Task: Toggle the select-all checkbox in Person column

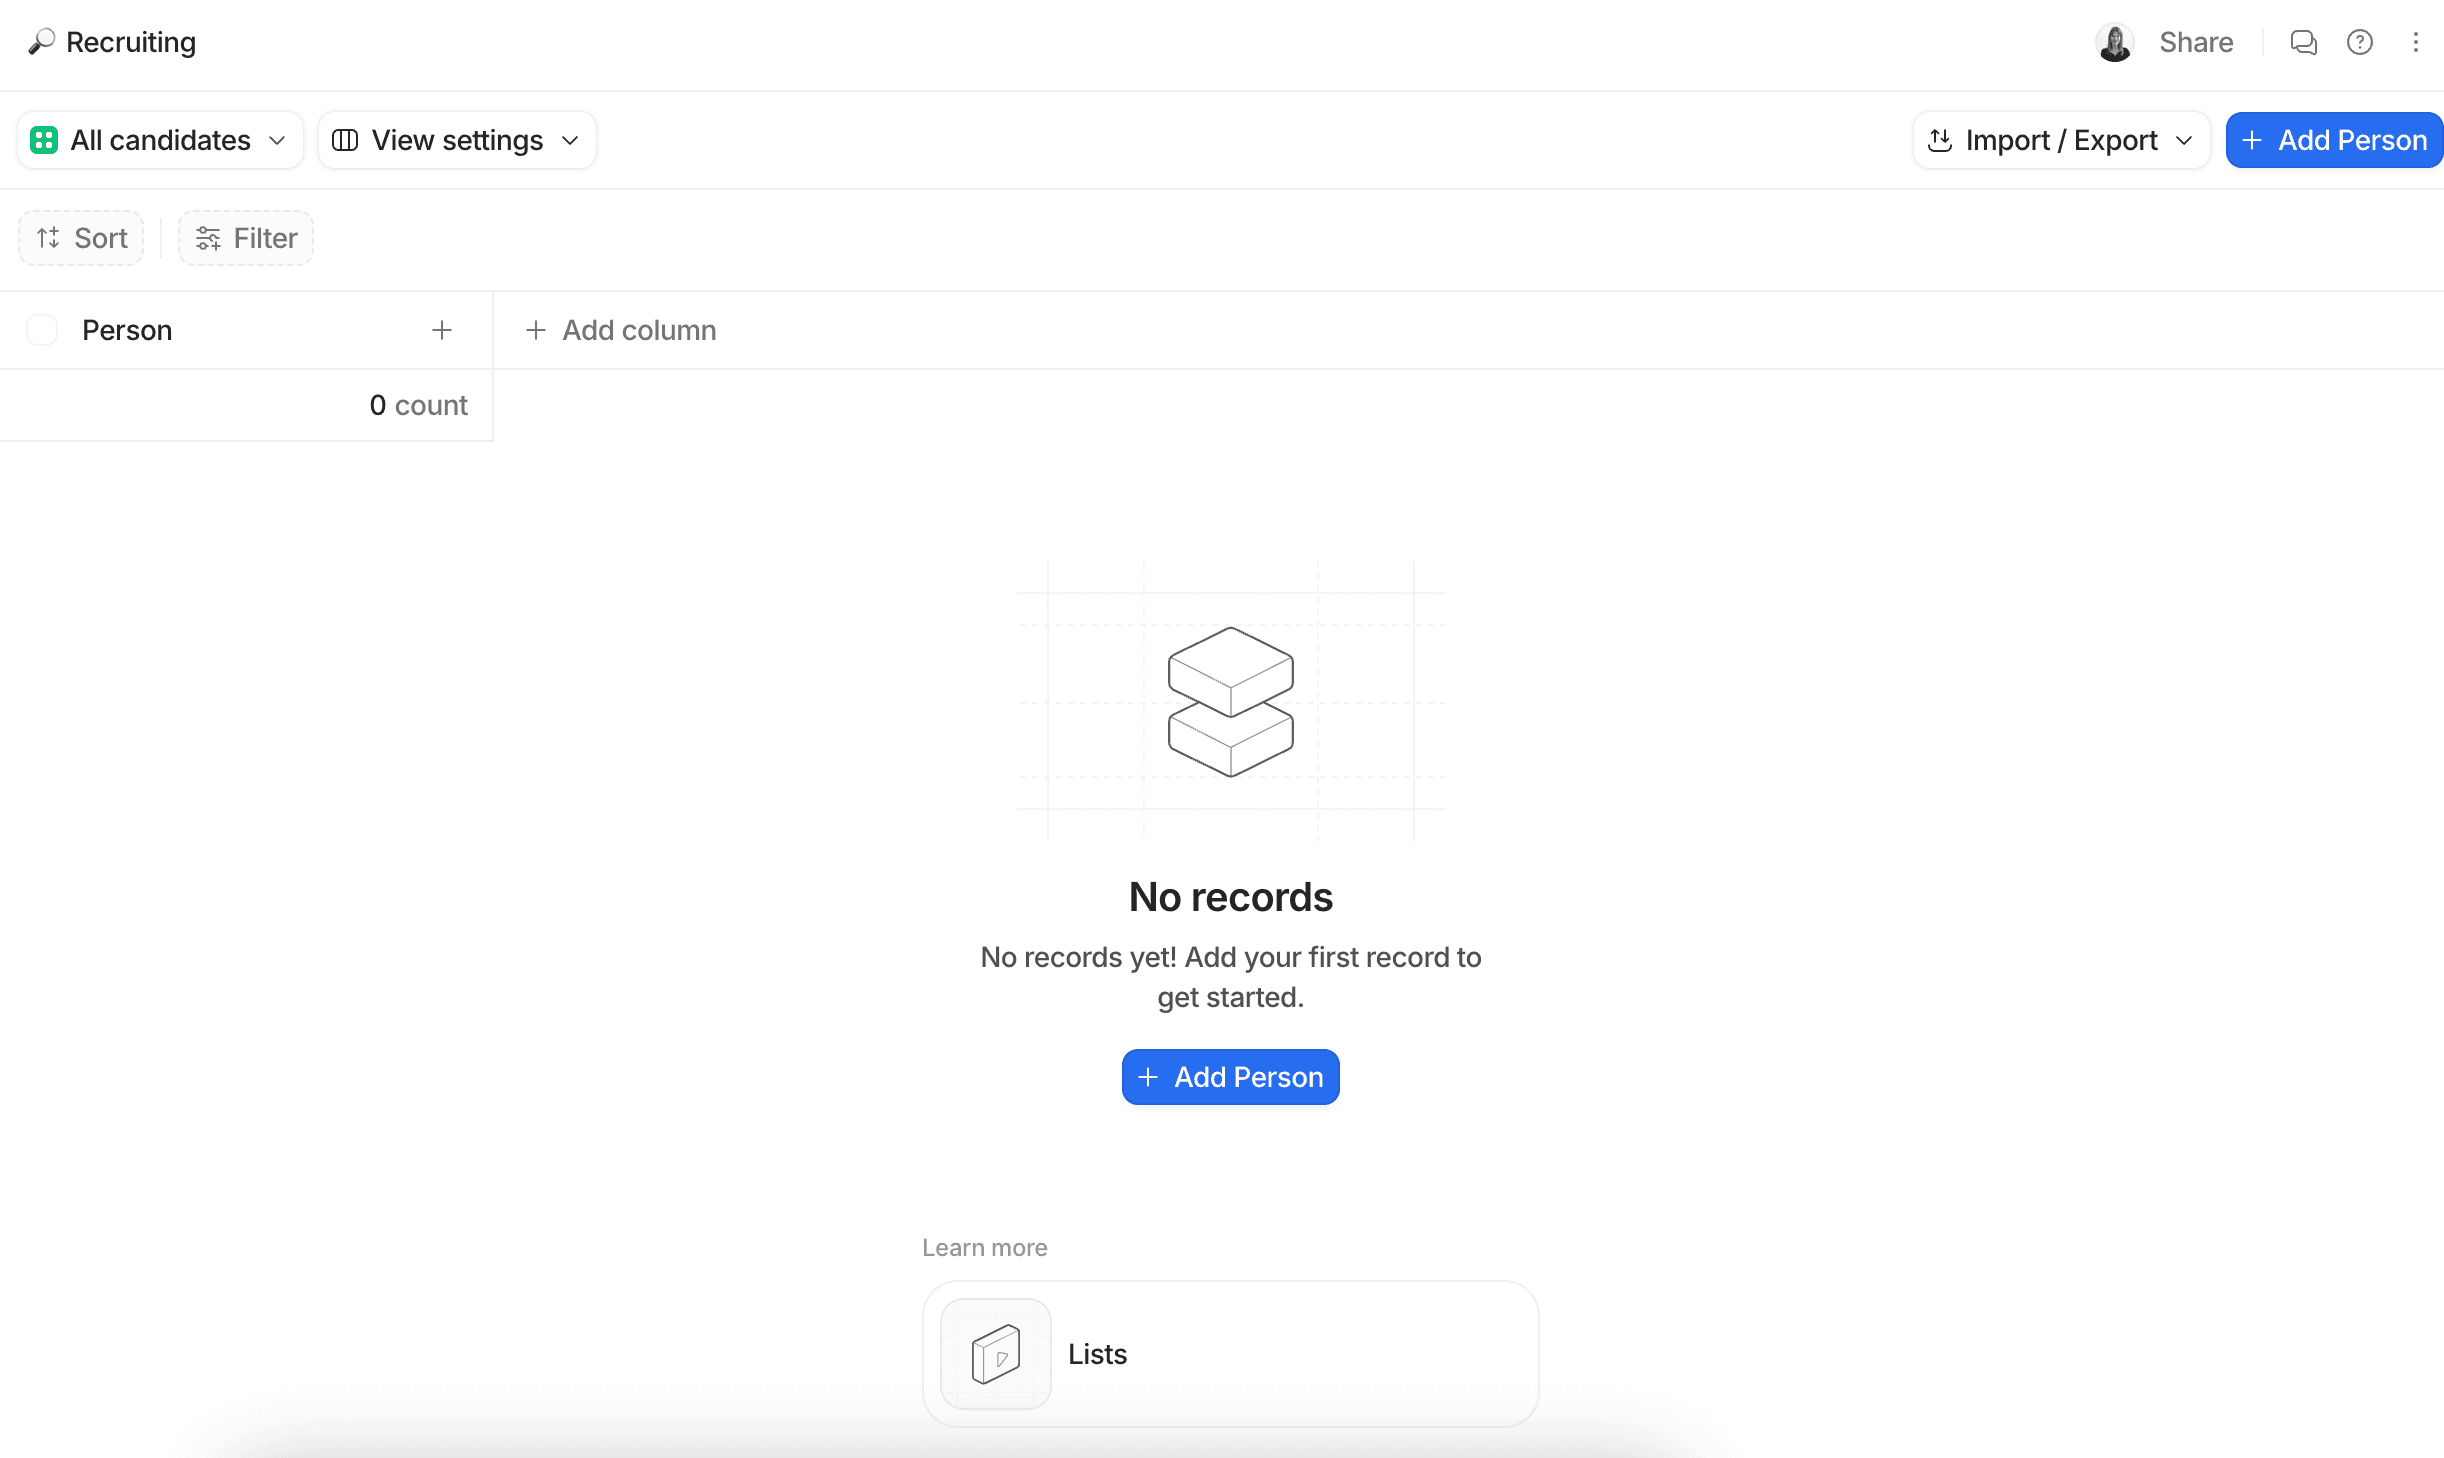Action: [41, 329]
